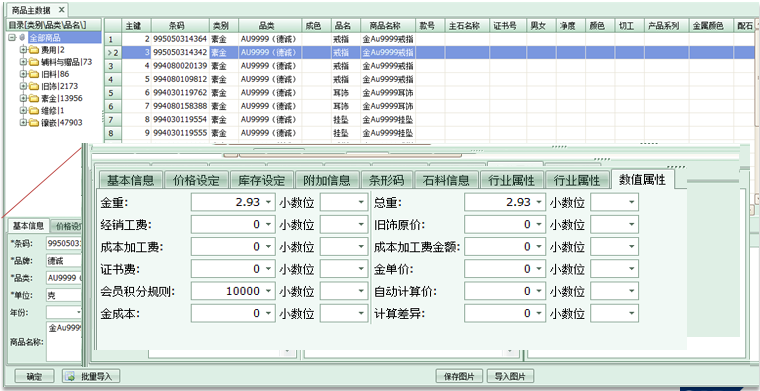Image resolution: width=760 pixels, height=391 pixels.
Task: Click the folder icon for 维修|1
Action: 34,110
